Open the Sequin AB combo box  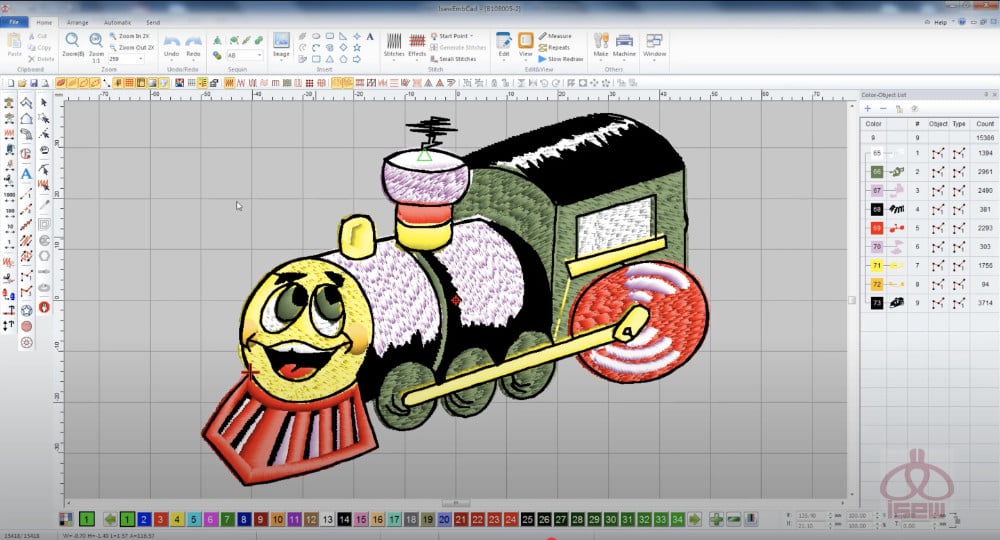(244, 55)
